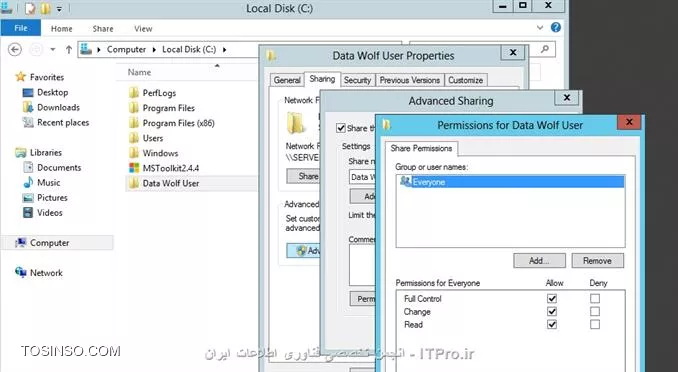The image size is (678, 372).
Task: Select the Program Files folder icon
Action: [x=134, y=108]
